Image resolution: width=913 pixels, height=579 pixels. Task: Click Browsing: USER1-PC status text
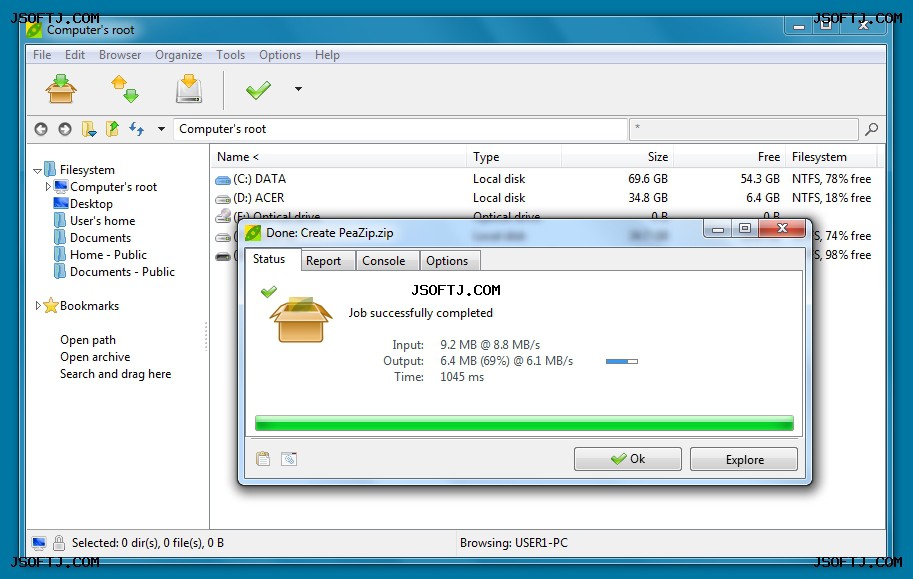pyautogui.click(x=514, y=543)
